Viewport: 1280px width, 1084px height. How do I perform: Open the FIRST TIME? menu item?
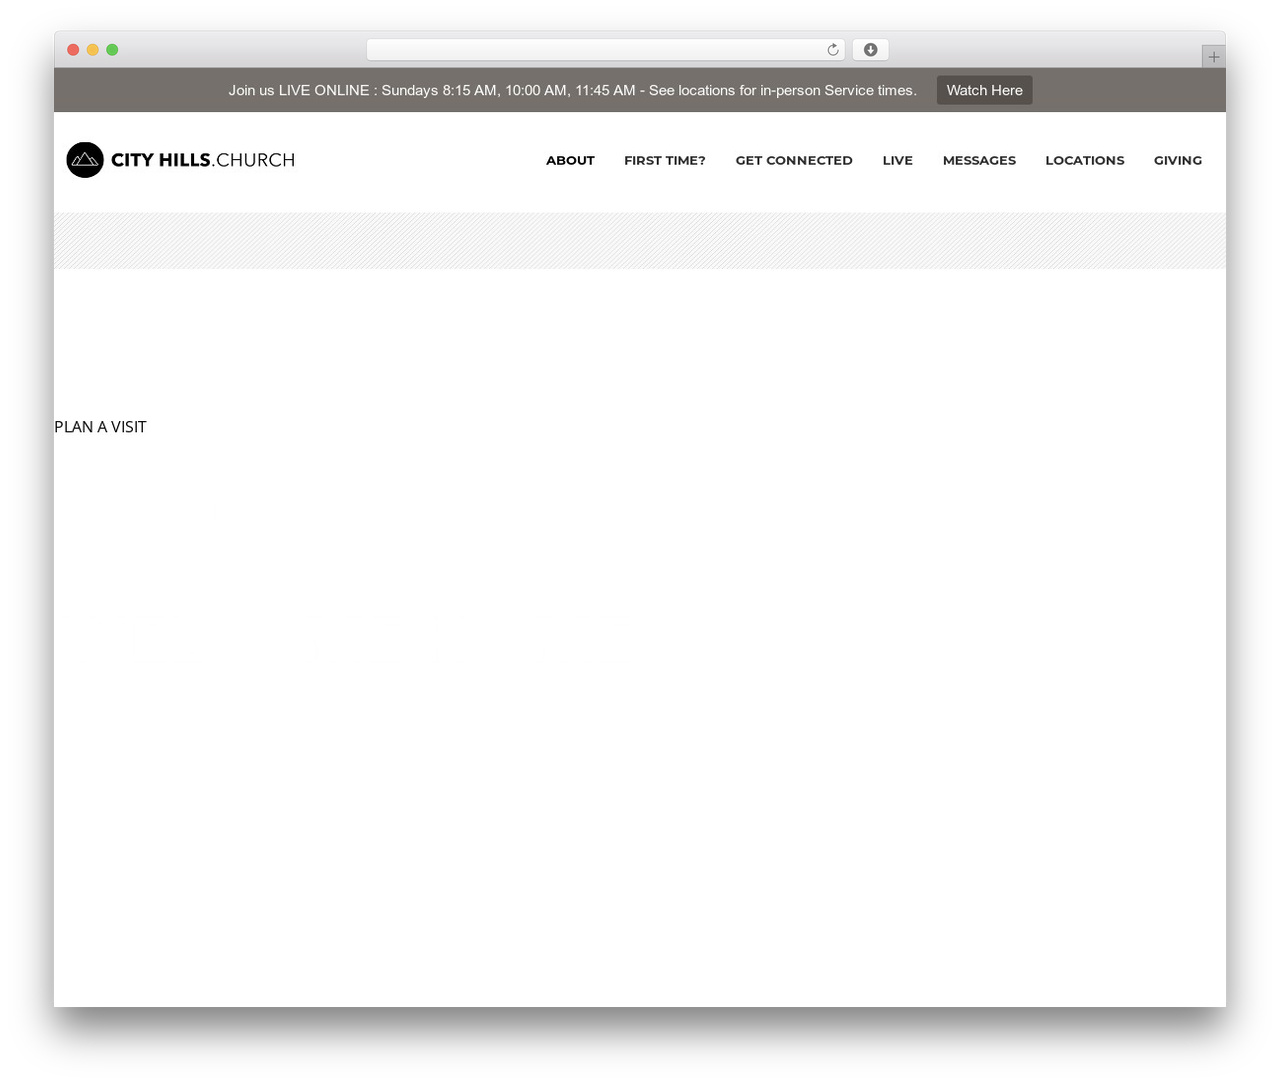point(665,160)
